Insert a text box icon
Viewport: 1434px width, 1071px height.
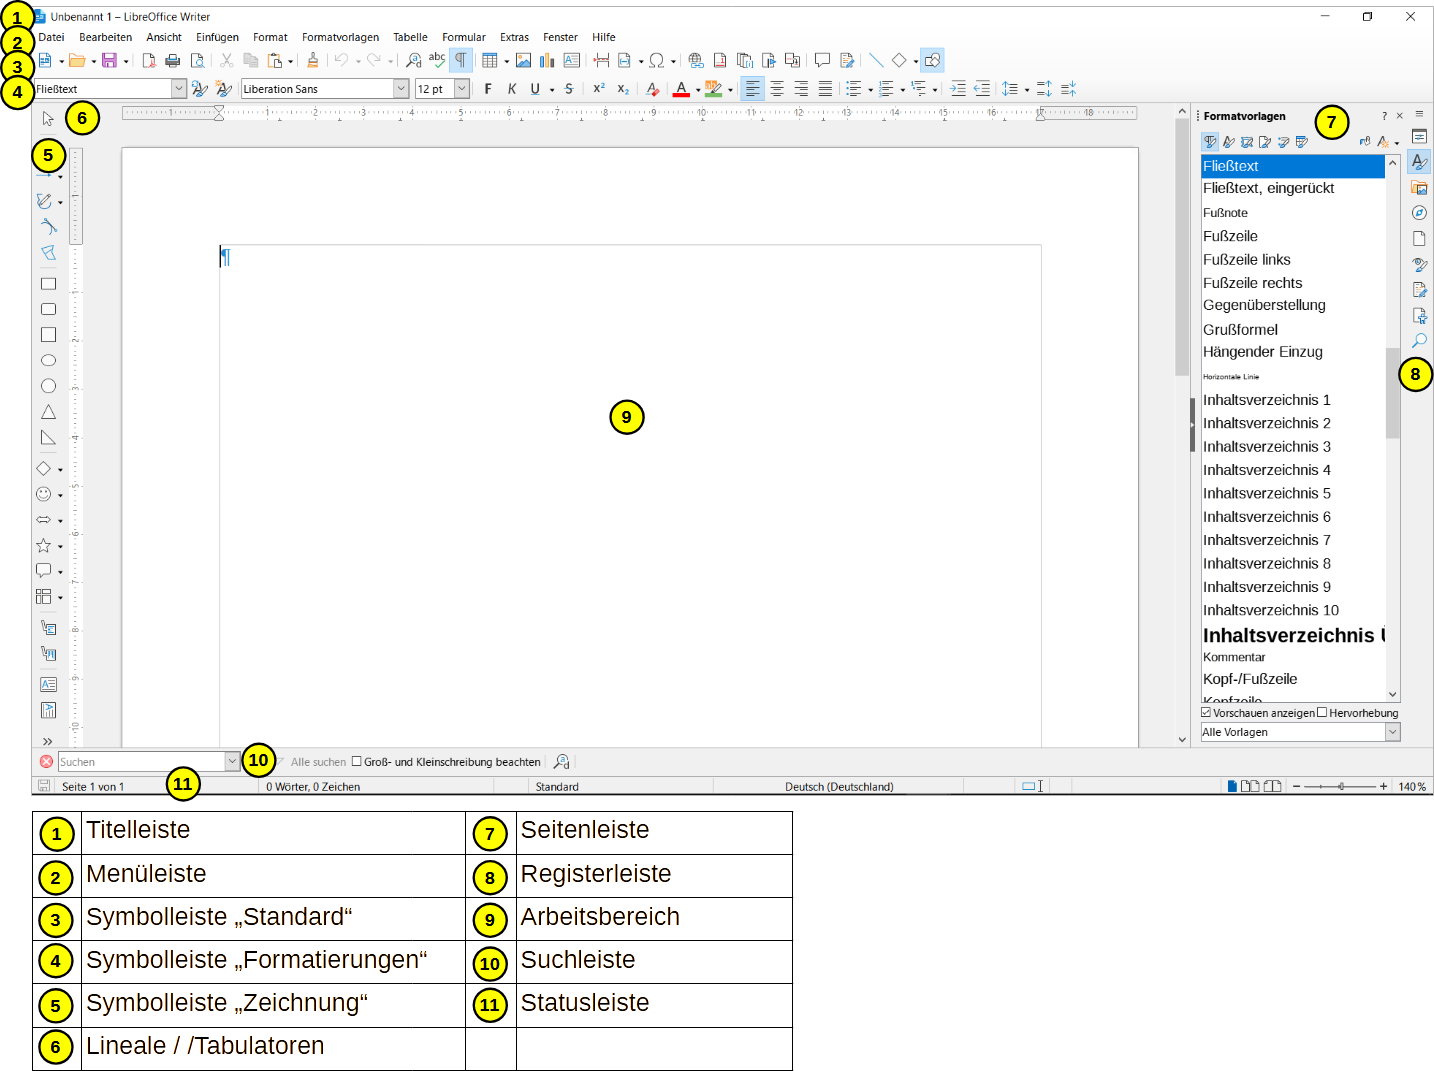pyautogui.click(x=572, y=61)
